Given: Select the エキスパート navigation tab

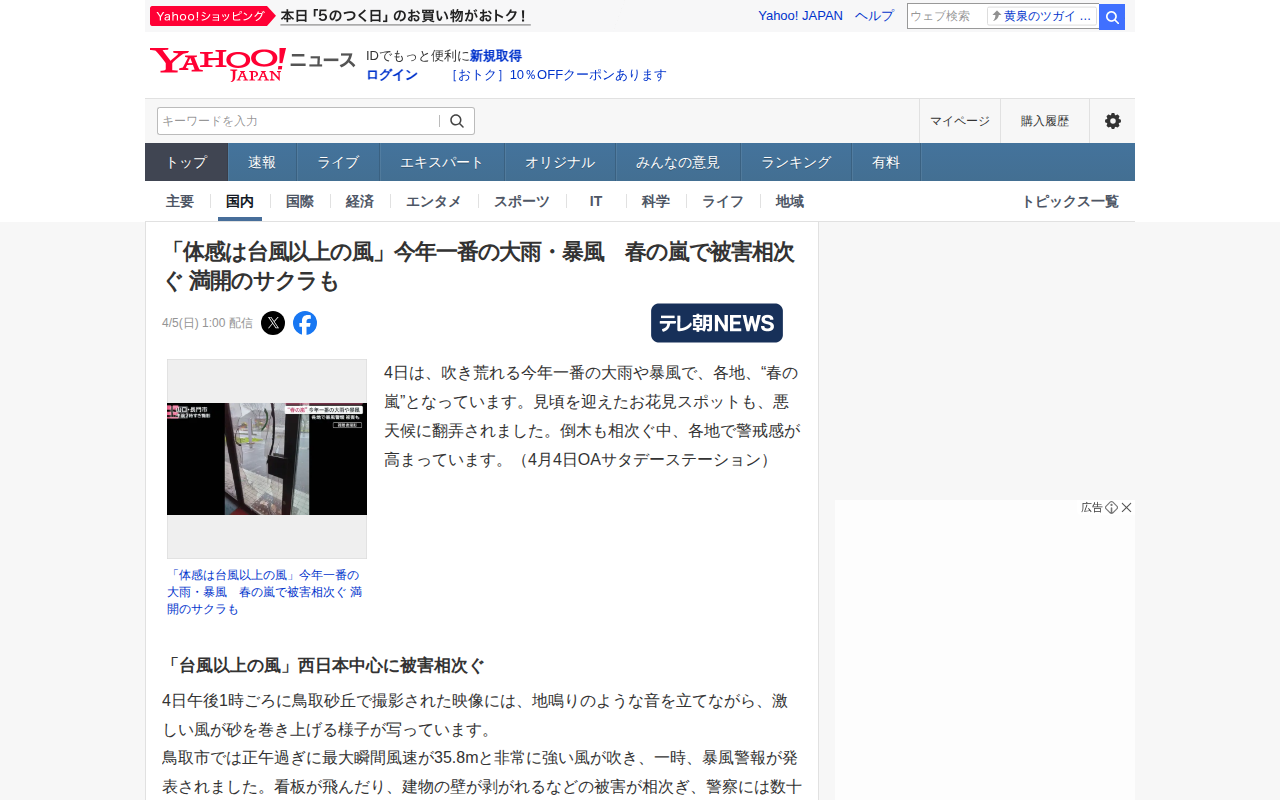Looking at the screenshot, I should 442,162.
